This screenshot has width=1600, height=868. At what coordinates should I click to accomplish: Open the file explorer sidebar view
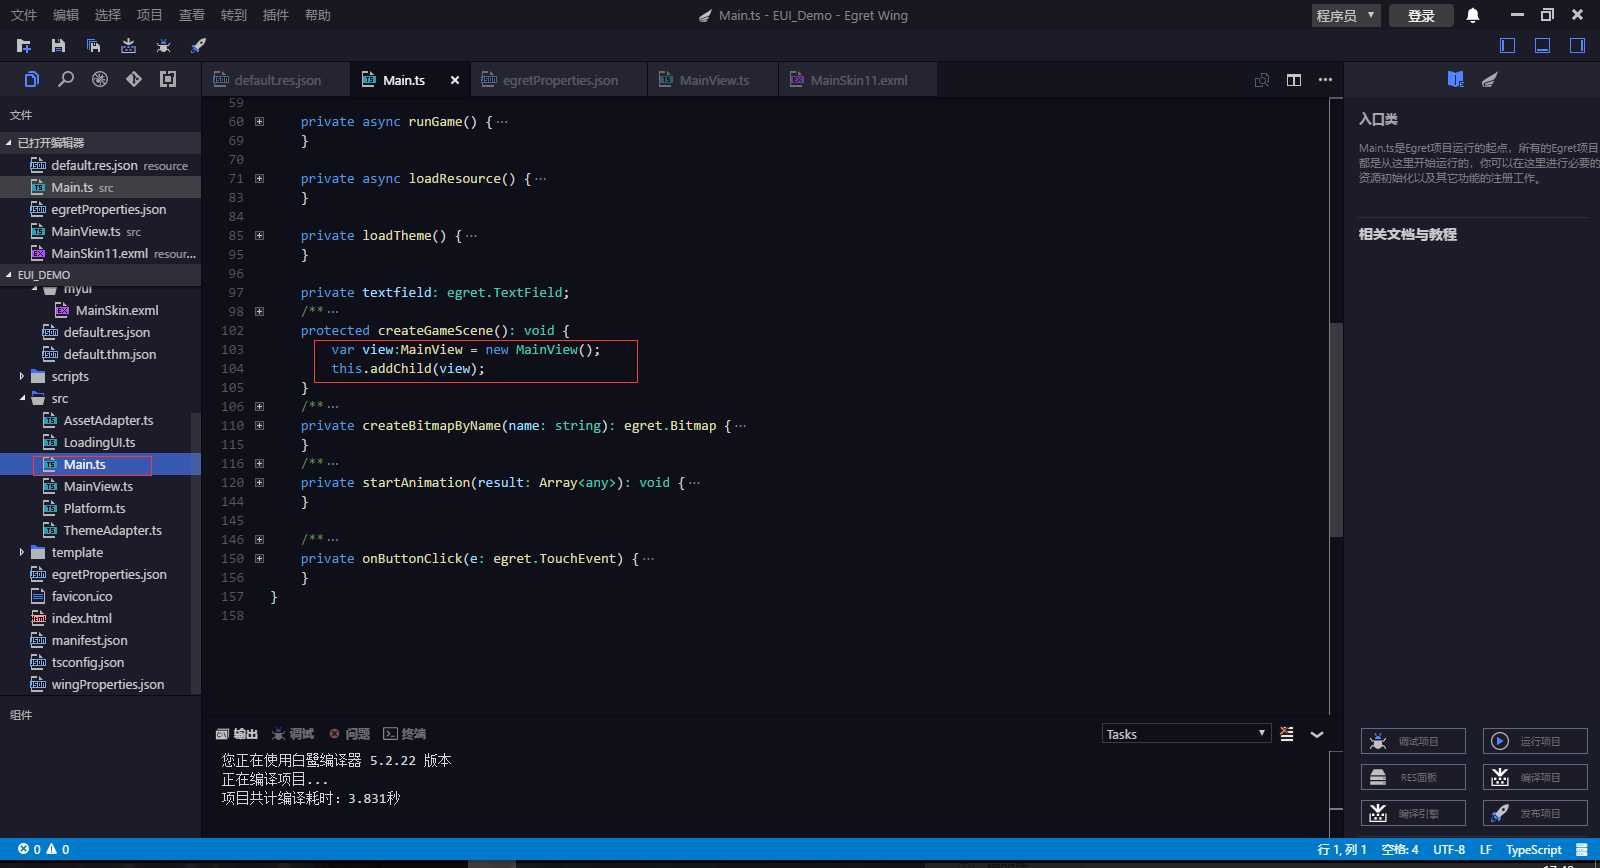pos(32,79)
